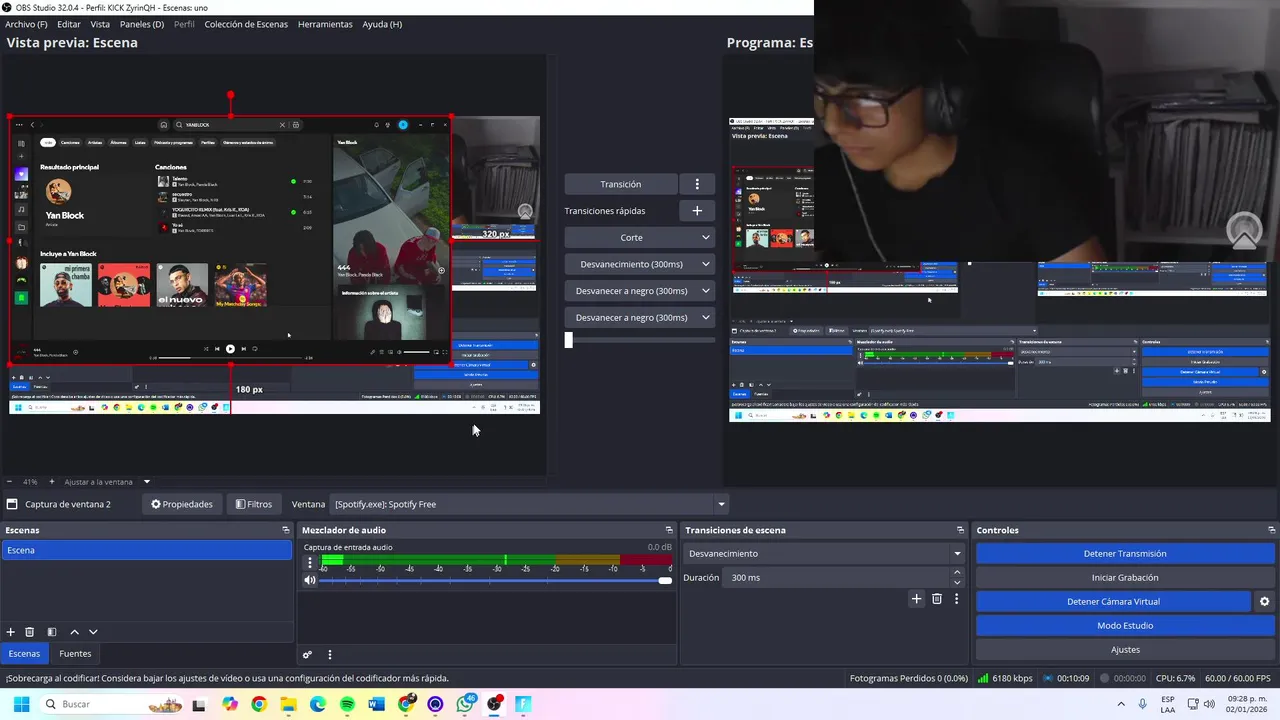Toggle Modo Estudio off
Image resolution: width=1280 pixels, height=720 pixels.
coord(1125,626)
